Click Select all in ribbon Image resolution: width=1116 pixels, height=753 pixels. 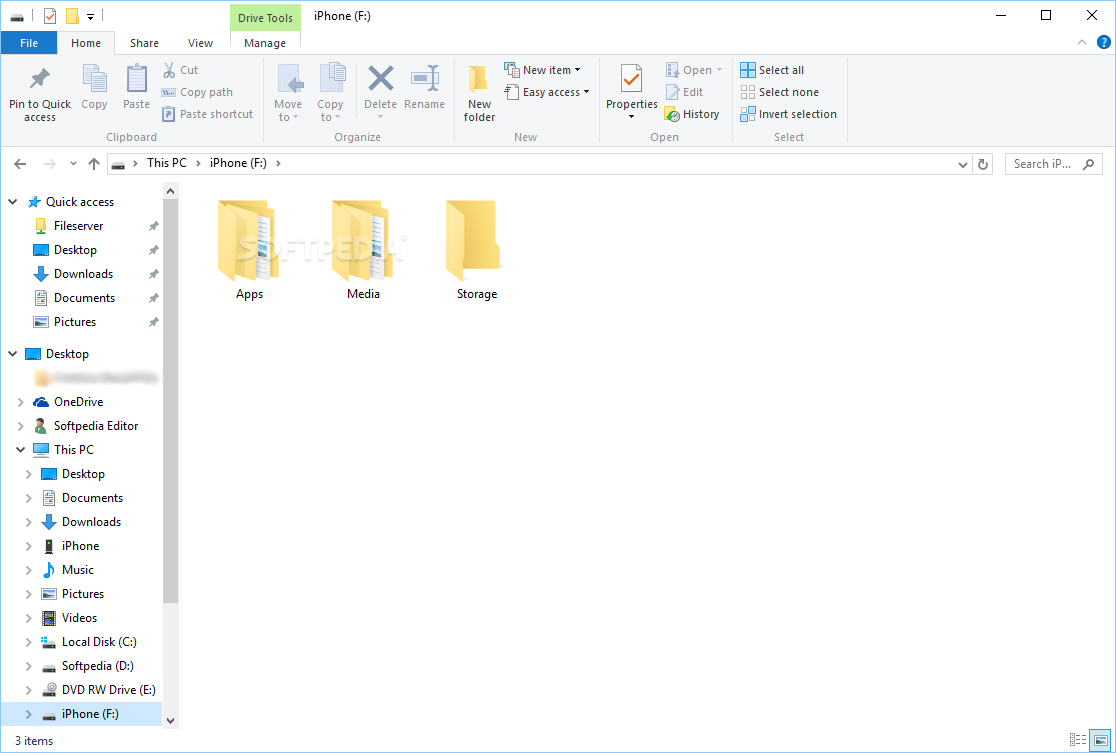click(772, 70)
